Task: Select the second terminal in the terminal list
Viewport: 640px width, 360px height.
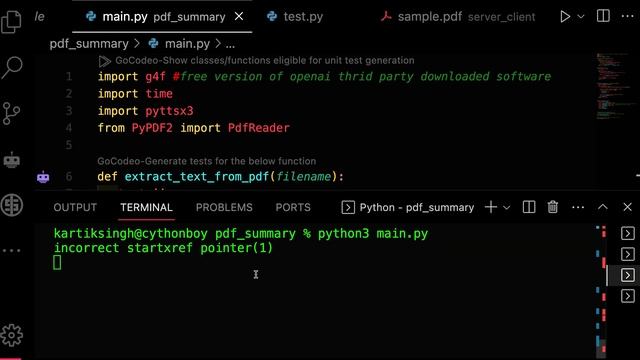Action: pos(628,254)
